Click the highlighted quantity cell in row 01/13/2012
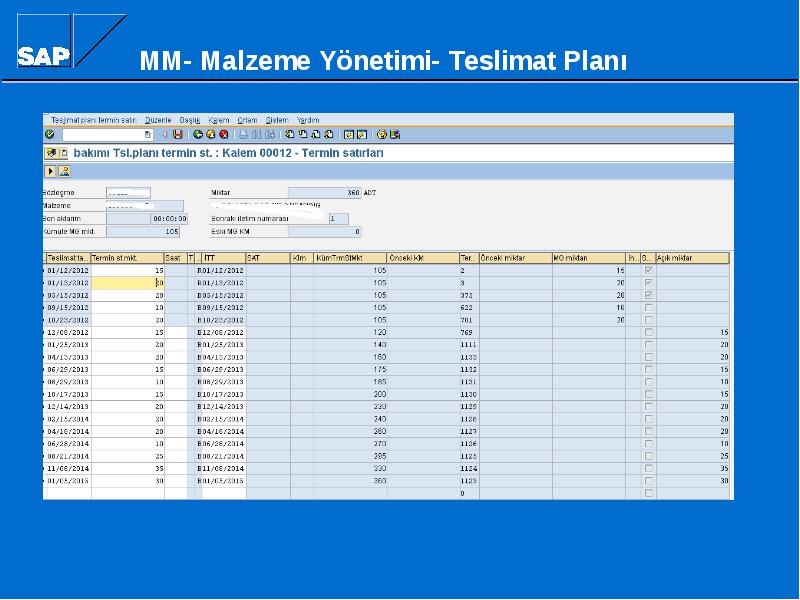The image size is (800, 600). click(x=128, y=283)
